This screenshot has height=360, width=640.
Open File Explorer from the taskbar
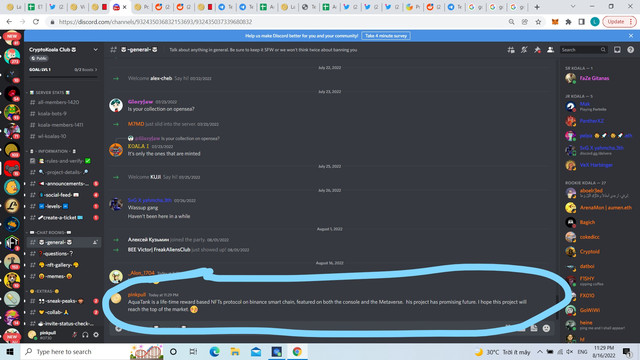[x=235, y=351]
